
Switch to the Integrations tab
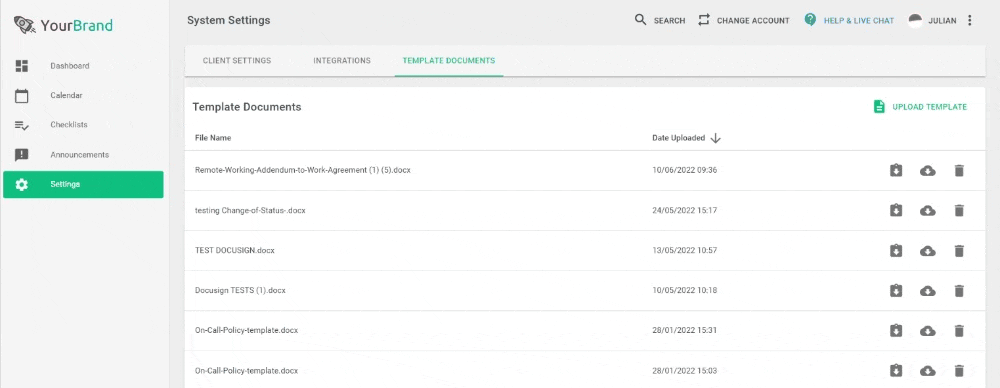tap(342, 61)
